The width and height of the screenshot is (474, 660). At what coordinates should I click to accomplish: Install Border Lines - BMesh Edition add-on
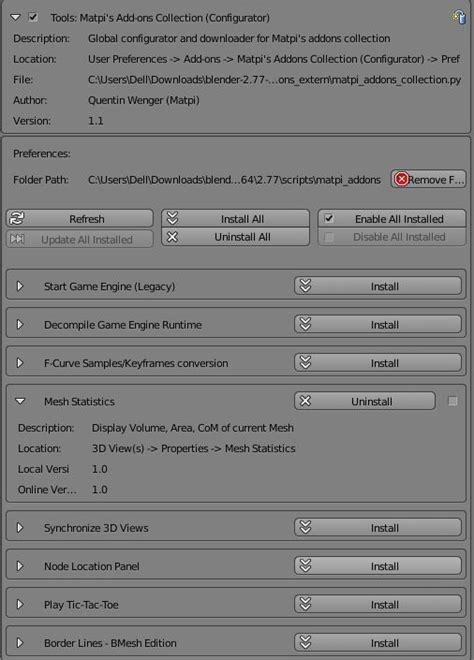click(x=378, y=643)
